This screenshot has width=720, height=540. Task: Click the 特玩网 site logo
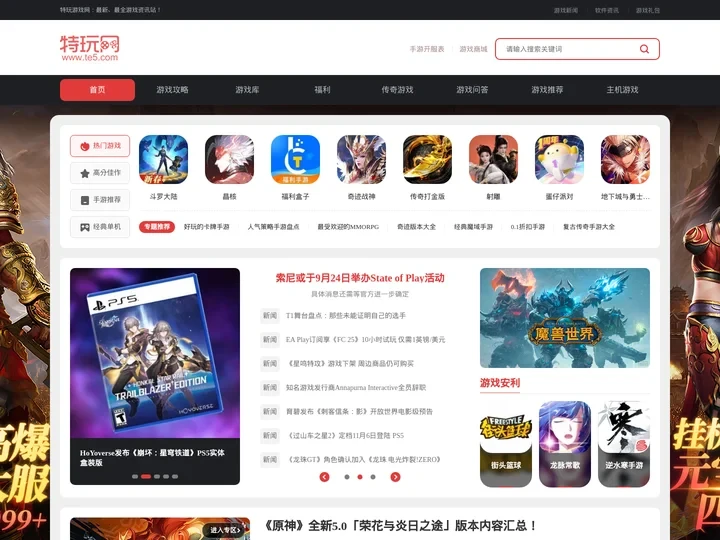pyautogui.click(x=90, y=48)
